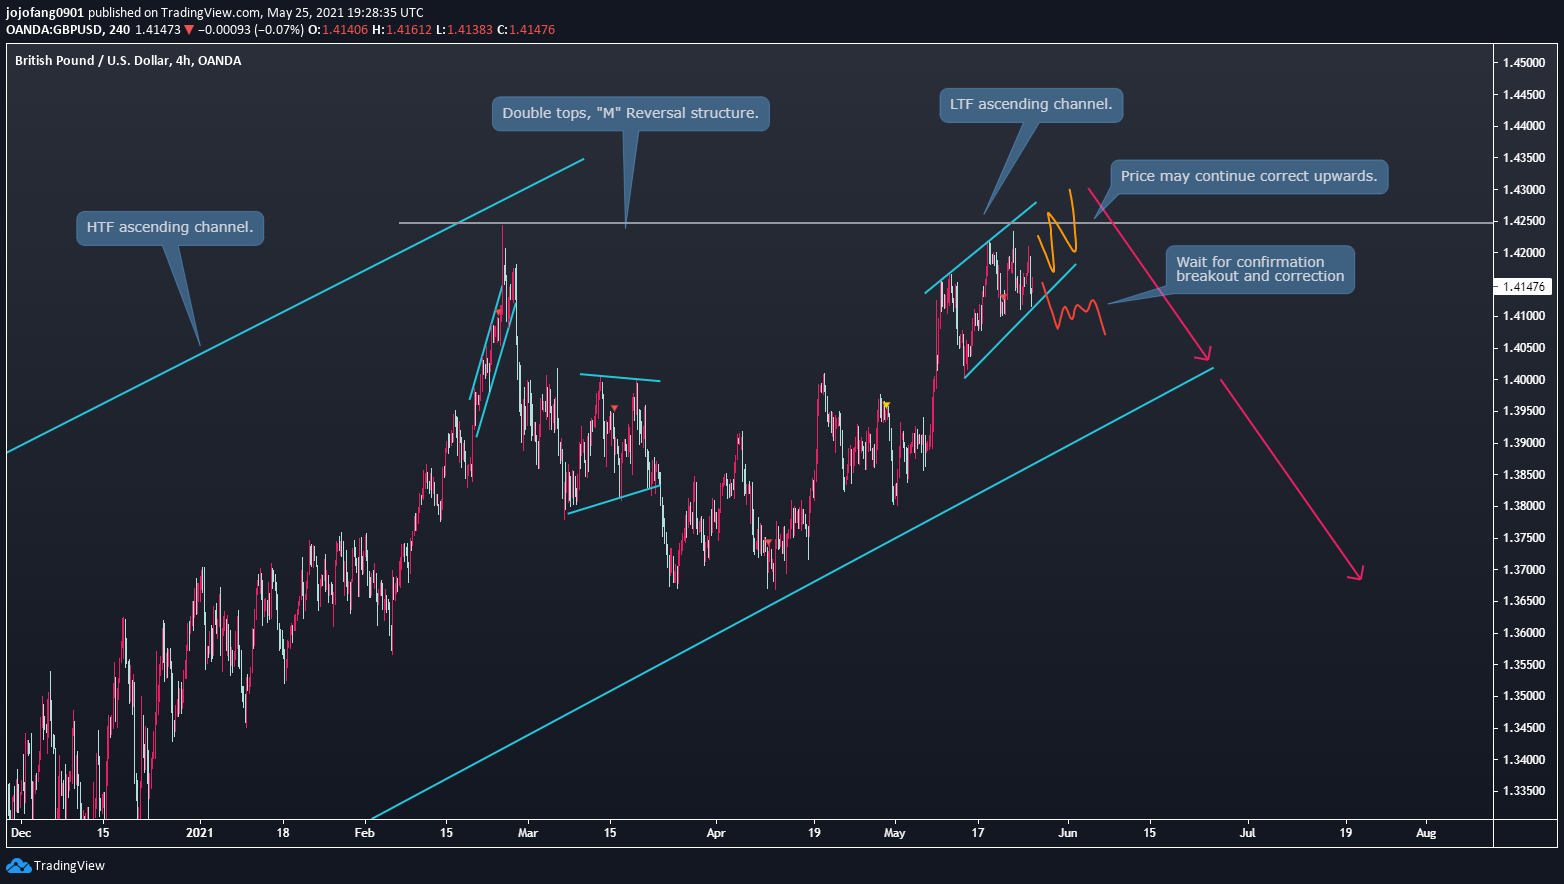The height and width of the screenshot is (884, 1564).
Task: Click the 1.44500 price axis label
Action: point(1523,95)
